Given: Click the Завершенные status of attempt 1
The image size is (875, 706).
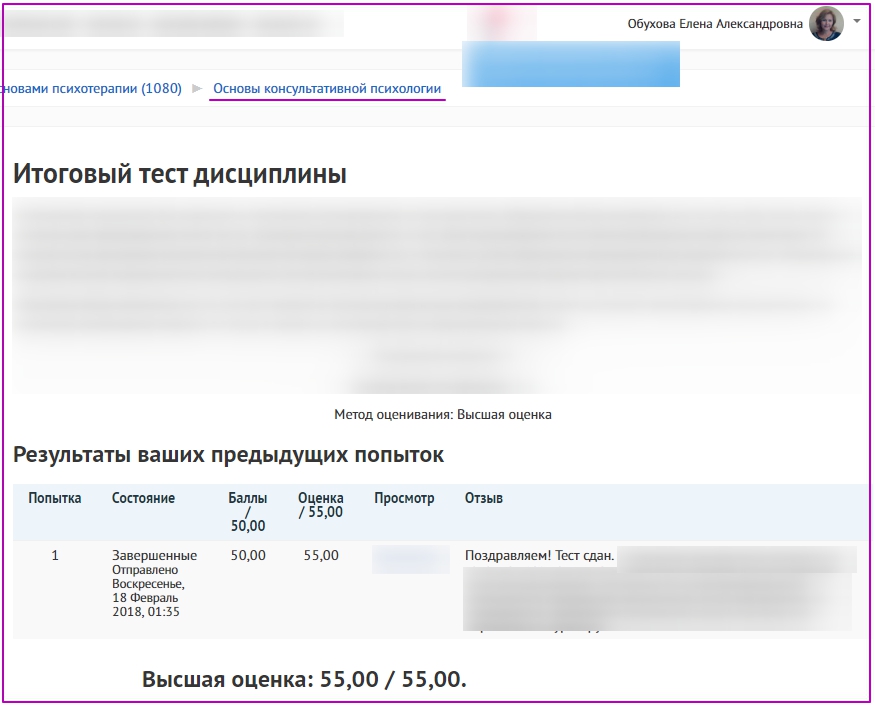Looking at the screenshot, I should (x=154, y=556).
